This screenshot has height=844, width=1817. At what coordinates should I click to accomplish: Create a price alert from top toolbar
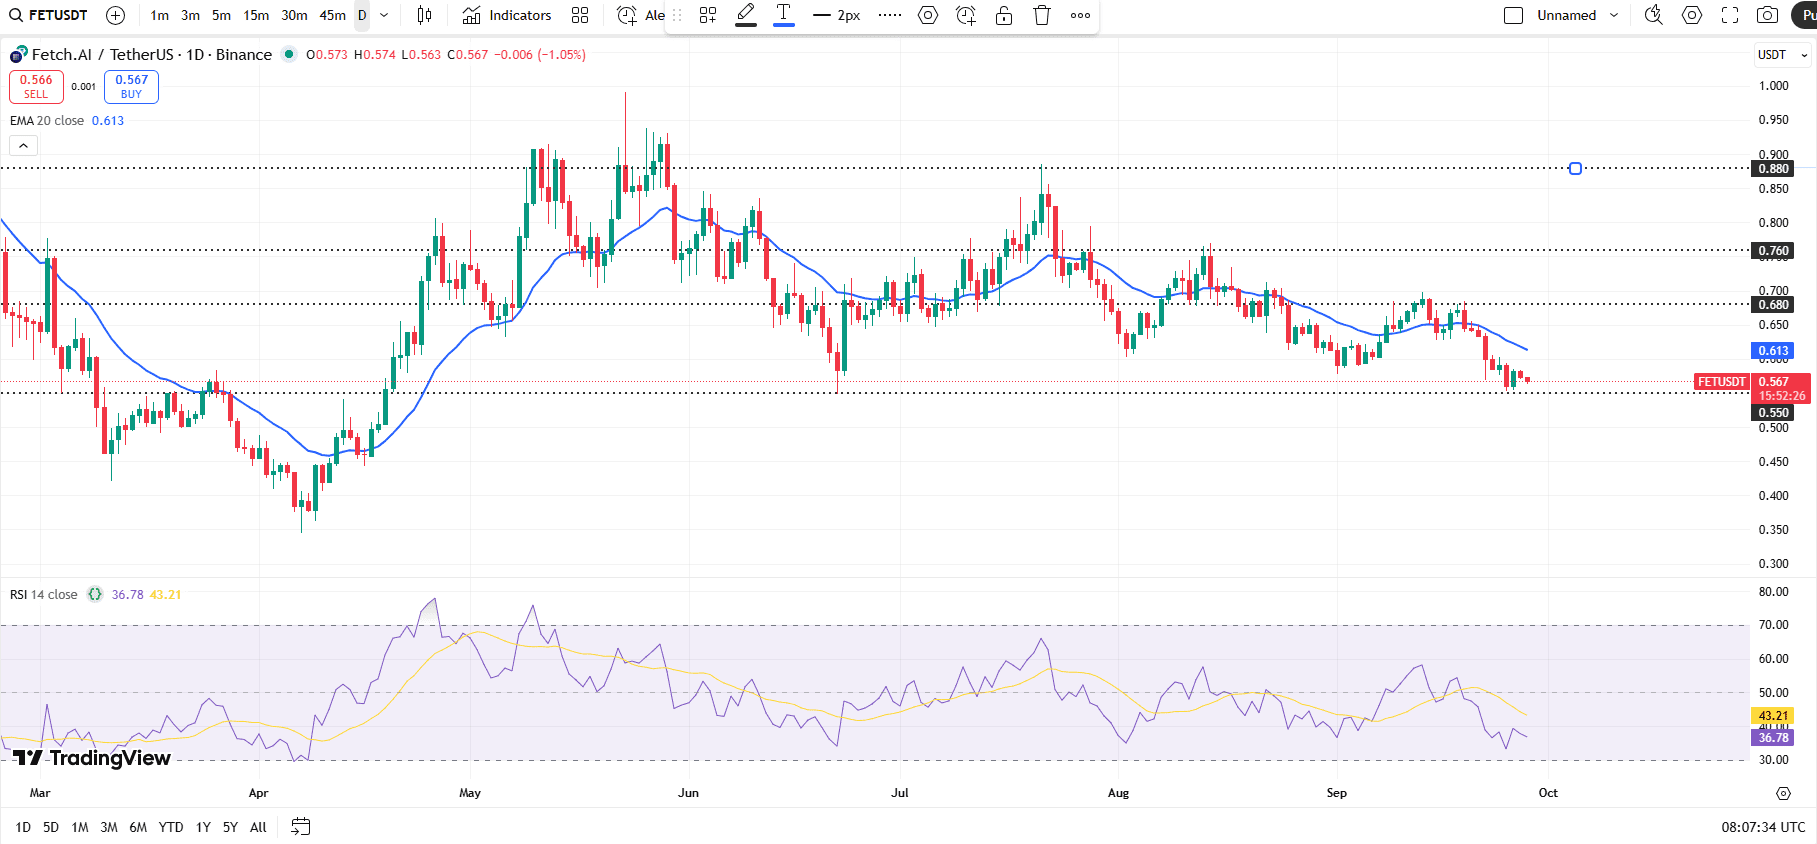point(640,15)
